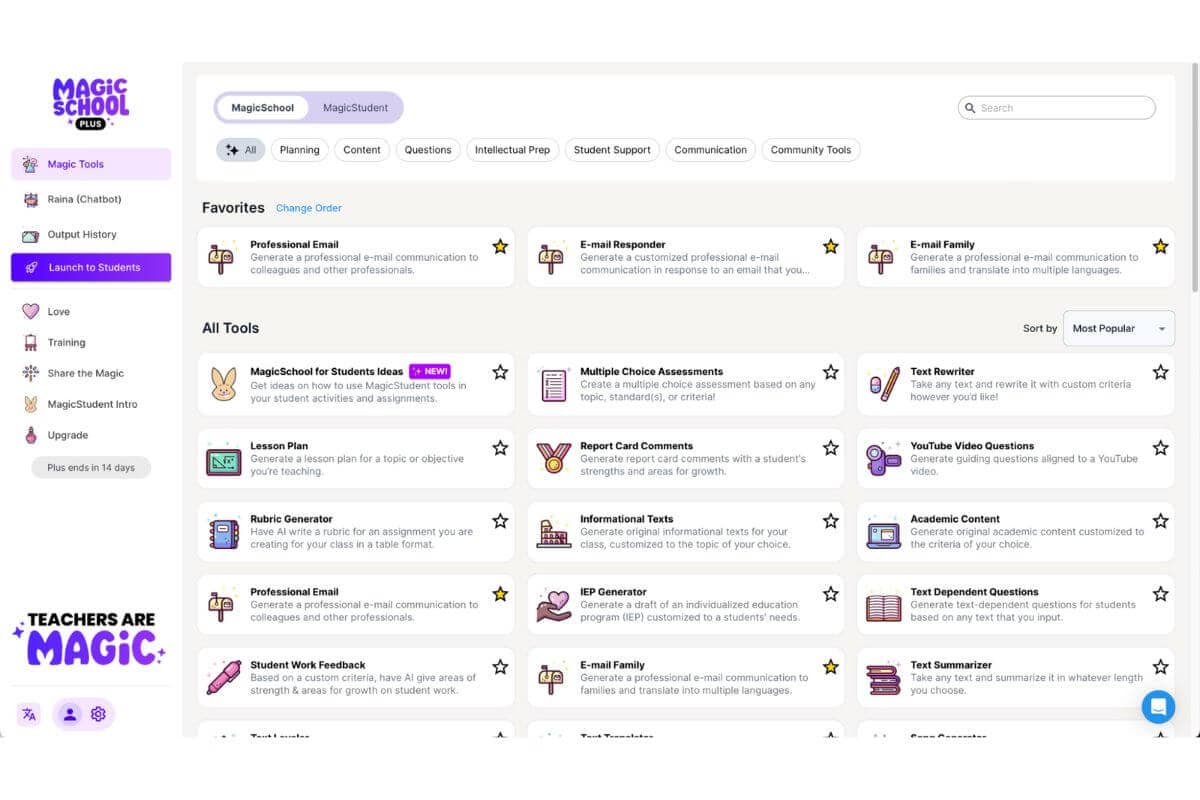This screenshot has width=1200, height=800.
Task: Star the IEP Generator tool
Action: tap(830, 594)
